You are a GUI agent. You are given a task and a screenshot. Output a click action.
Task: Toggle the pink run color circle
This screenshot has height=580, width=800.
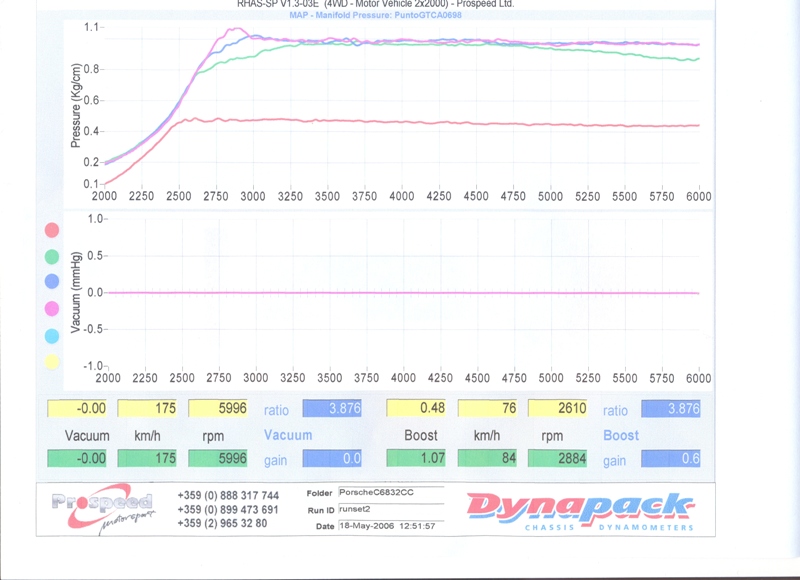pyautogui.click(x=52, y=310)
